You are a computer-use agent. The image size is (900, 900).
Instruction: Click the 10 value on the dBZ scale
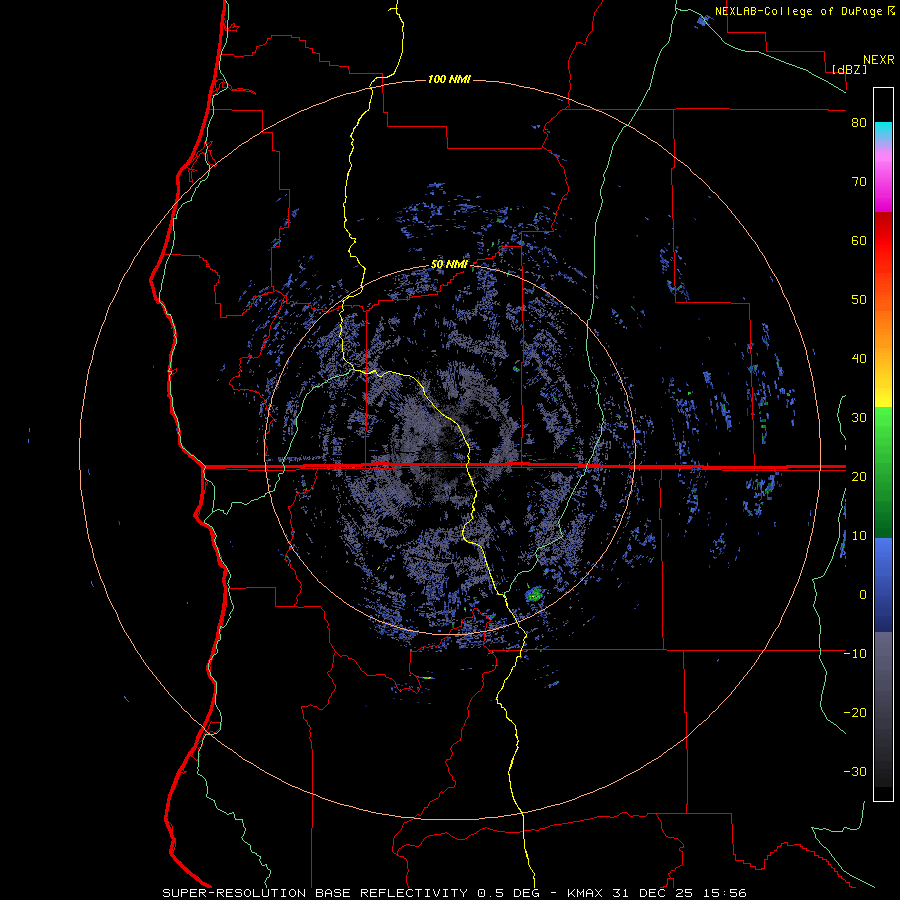click(859, 536)
